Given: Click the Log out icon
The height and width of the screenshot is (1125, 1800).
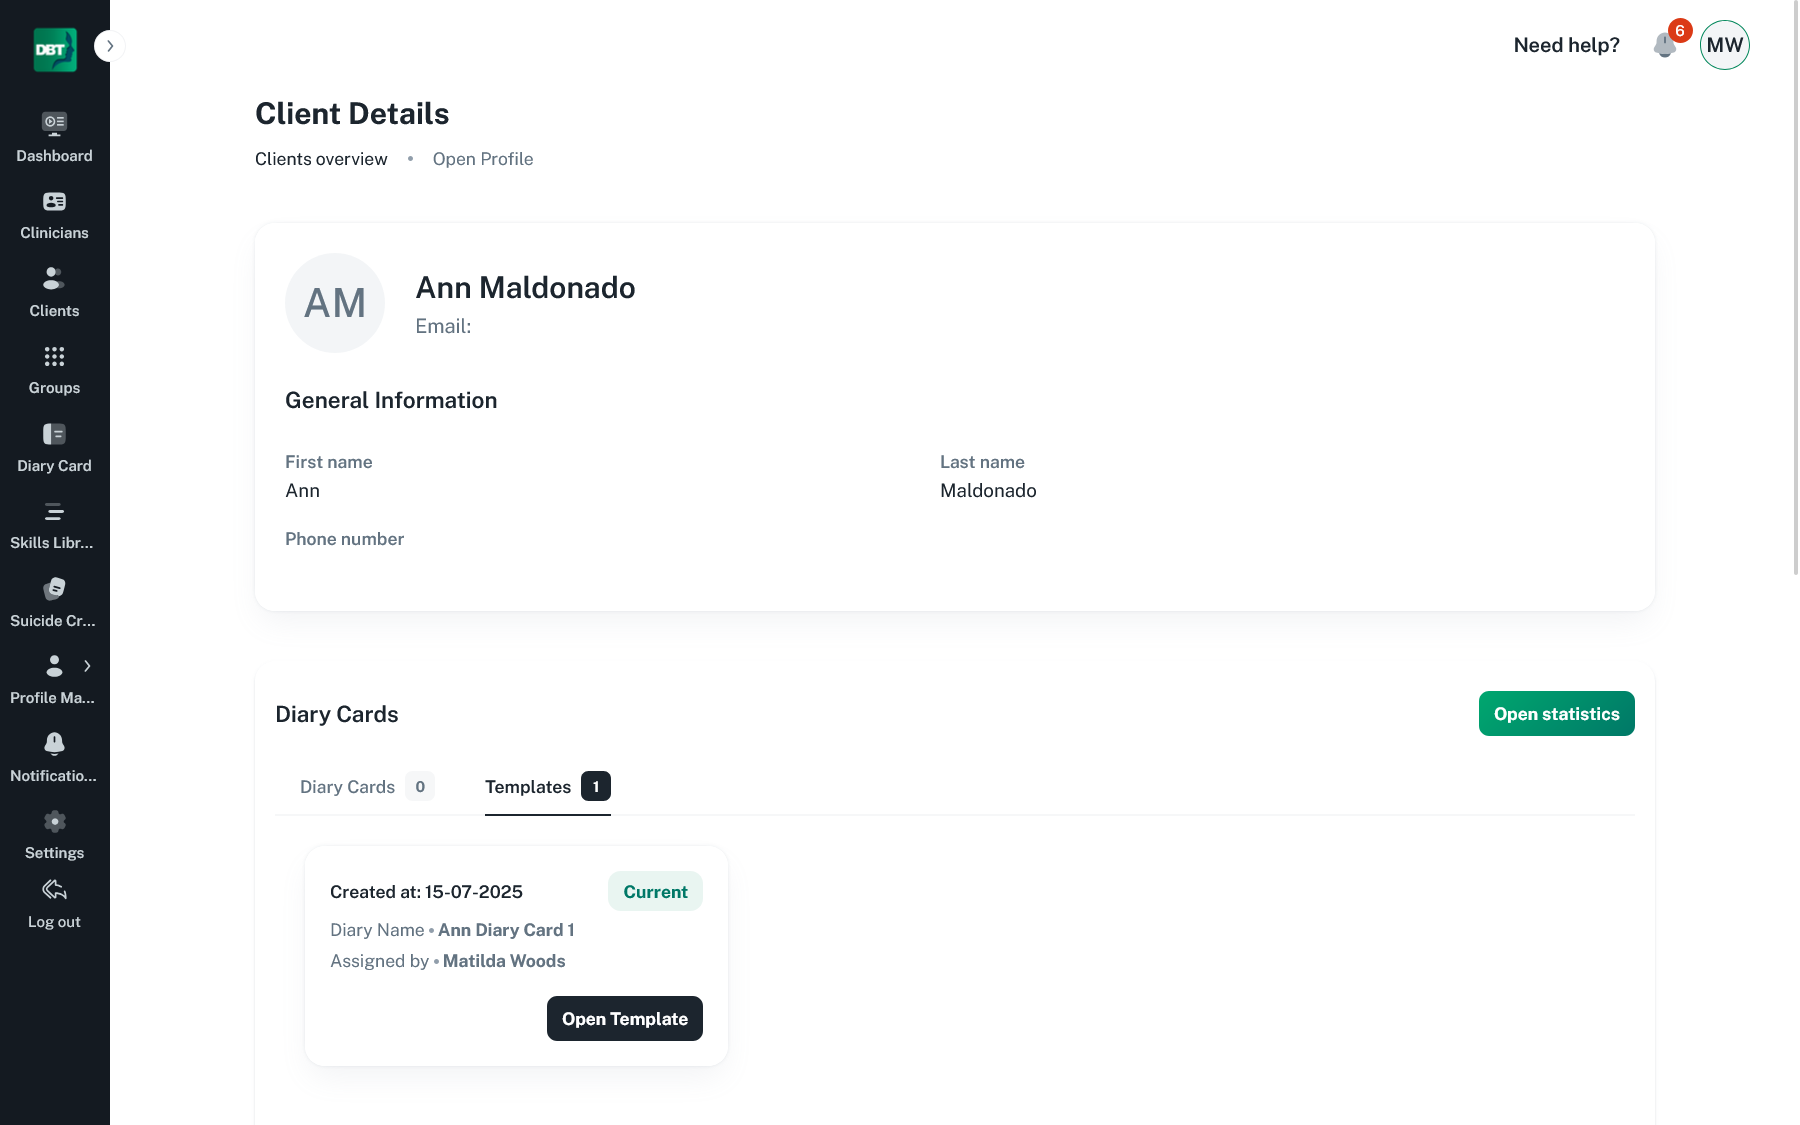Looking at the screenshot, I should click(x=54, y=890).
